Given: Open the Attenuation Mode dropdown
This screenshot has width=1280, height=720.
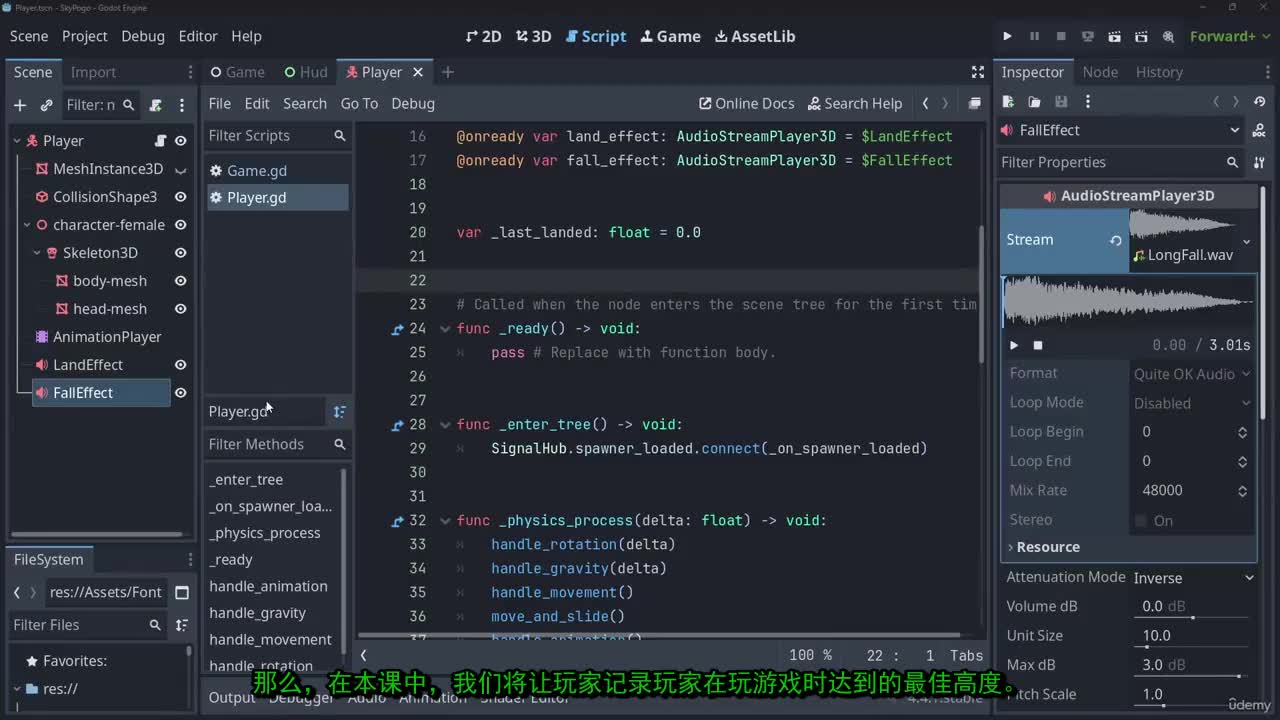Looking at the screenshot, I should point(1194,577).
